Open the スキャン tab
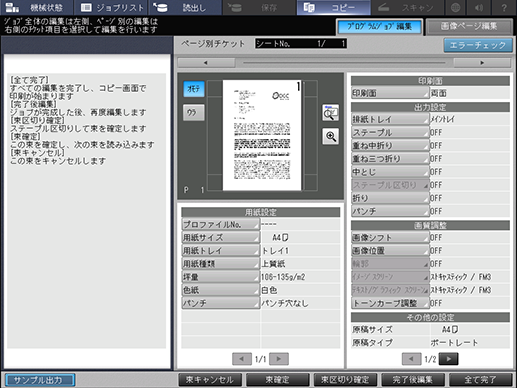The height and width of the screenshot is (388, 517). [408, 7]
